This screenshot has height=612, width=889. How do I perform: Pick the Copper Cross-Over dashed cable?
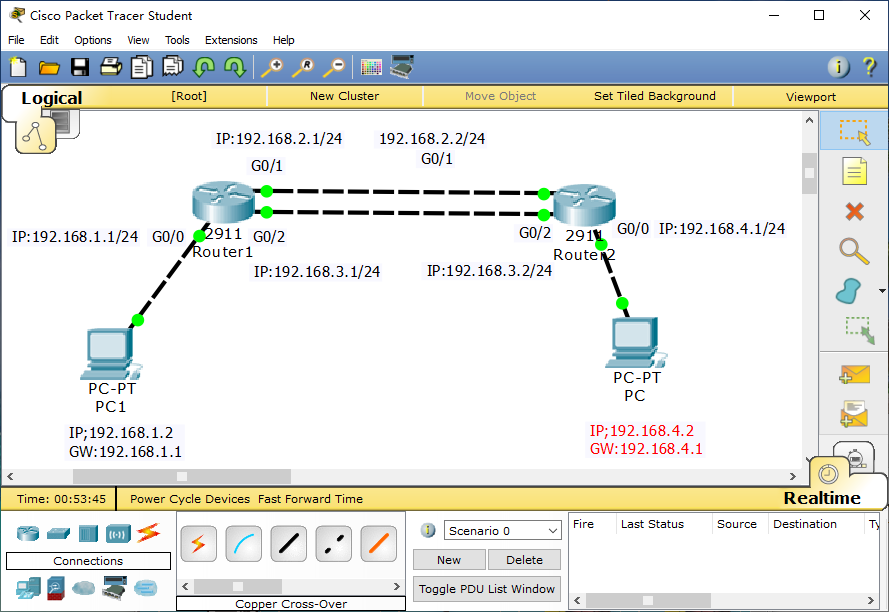pos(333,544)
